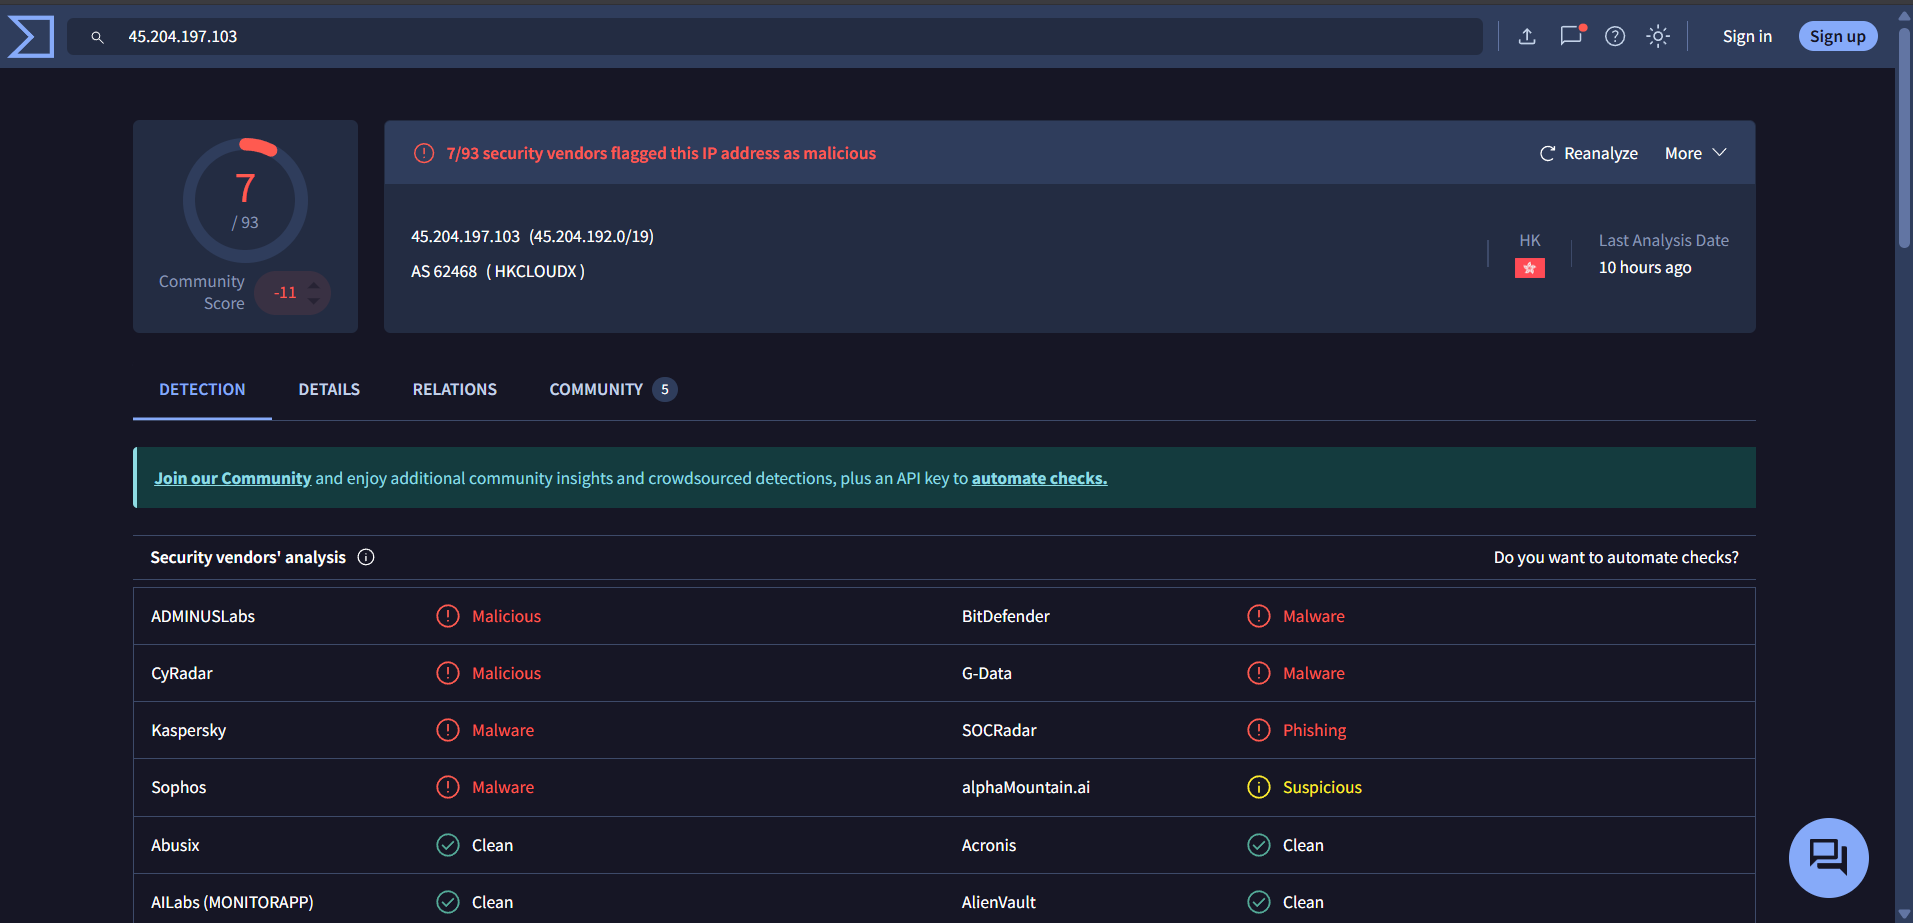
Task: Click the Sophos vendor name
Action: click(x=179, y=787)
